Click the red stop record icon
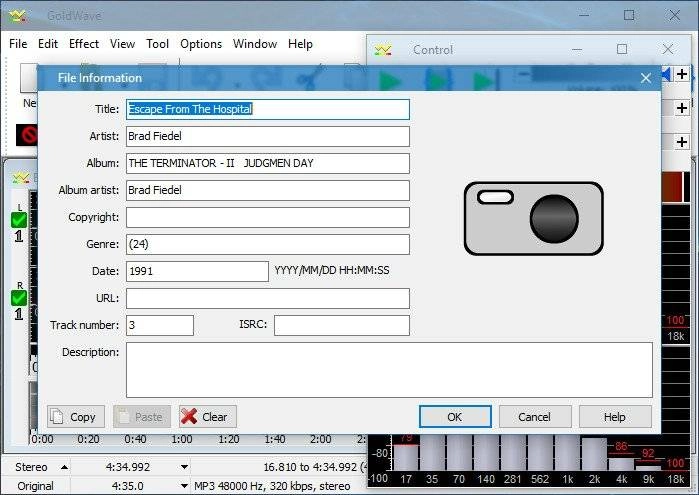Viewport: 699px width, 495px height. [26, 135]
